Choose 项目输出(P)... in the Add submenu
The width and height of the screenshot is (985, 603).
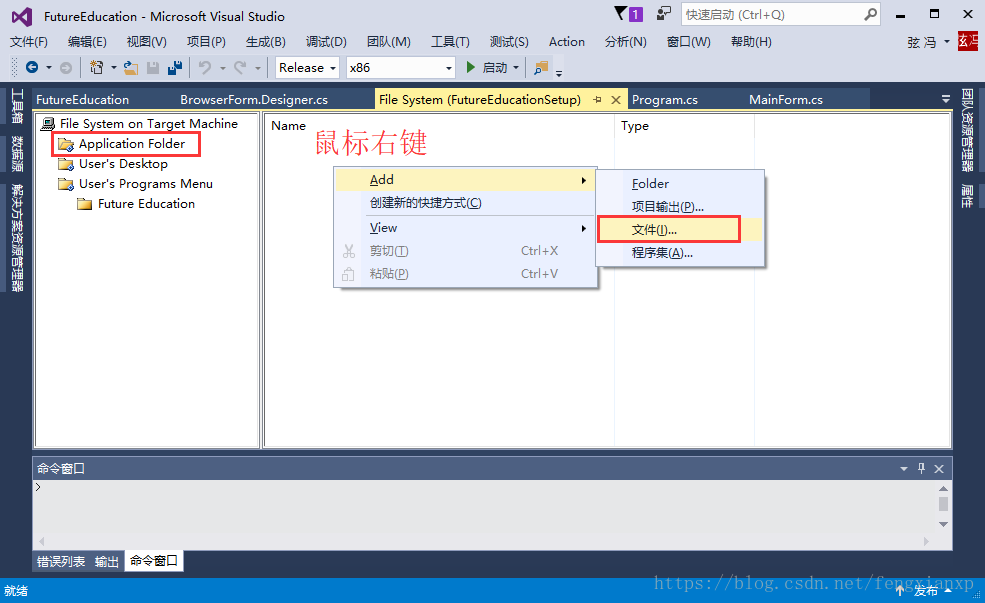pyautogui.click(x=680, y=207)
